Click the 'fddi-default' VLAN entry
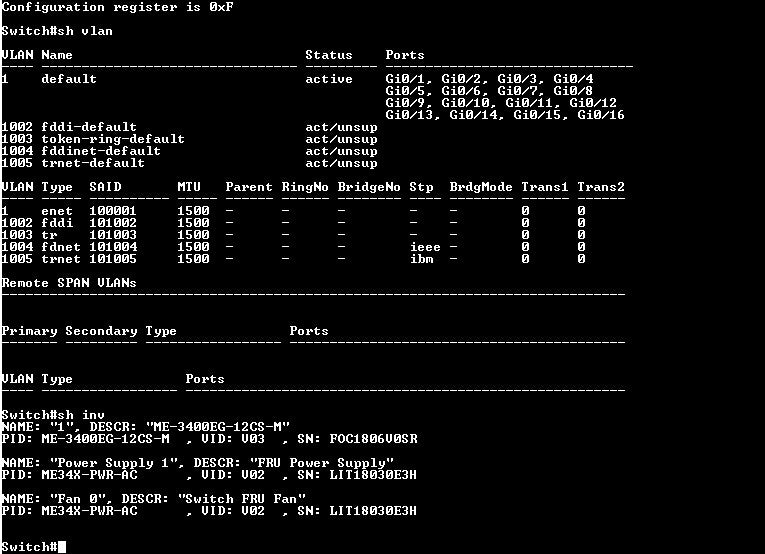This screenshot has height=554, width=765. 89,127
